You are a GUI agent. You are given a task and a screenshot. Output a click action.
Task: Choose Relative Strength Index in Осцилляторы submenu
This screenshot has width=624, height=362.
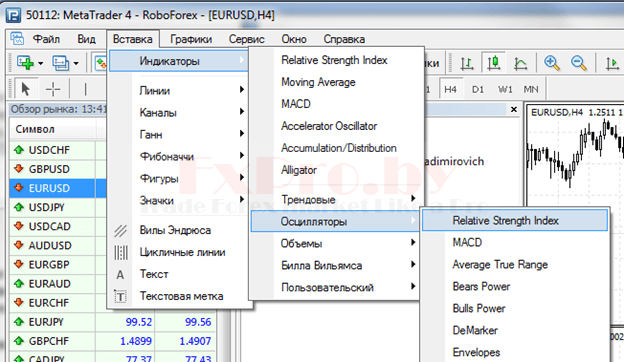(x=515, y=220)
